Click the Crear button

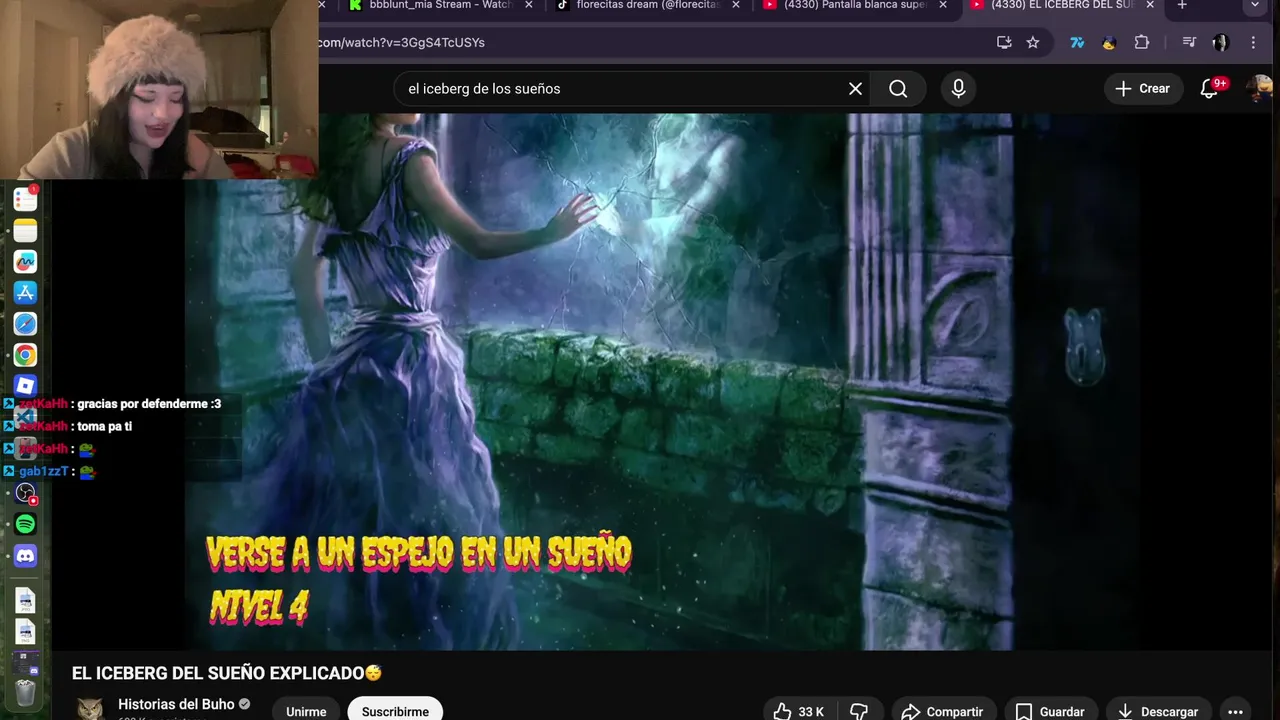click(1142, 89)
